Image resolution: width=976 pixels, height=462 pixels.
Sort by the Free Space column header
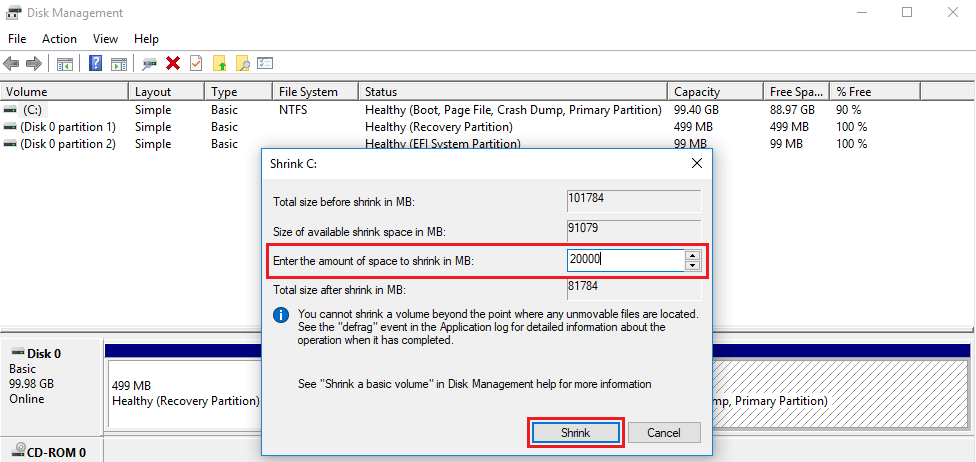797,92
